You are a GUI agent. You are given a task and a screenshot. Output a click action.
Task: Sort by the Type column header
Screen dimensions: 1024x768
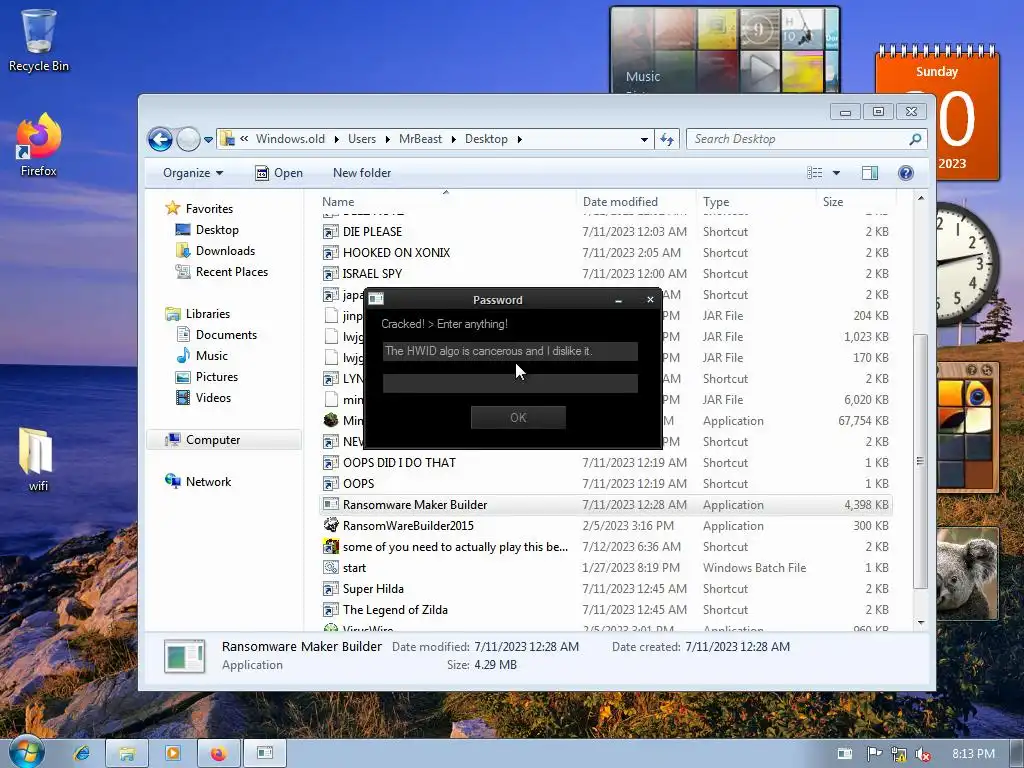[x=716, y=202]
